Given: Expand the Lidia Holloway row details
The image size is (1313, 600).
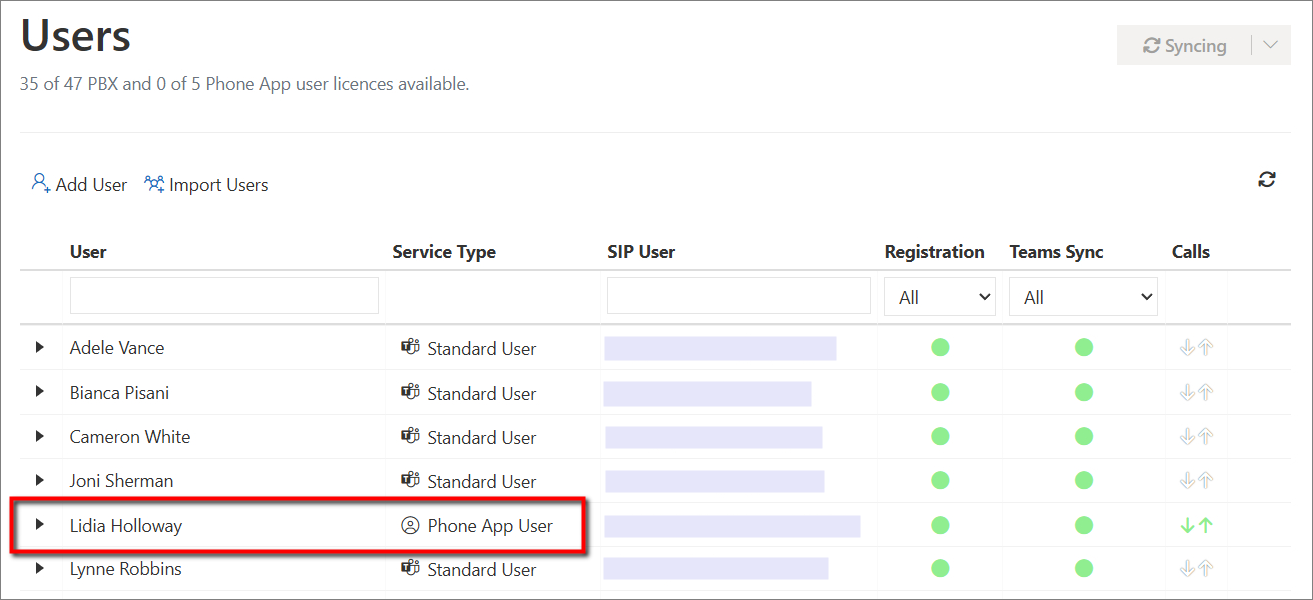Looking at the screenshot, I should 40,524.
